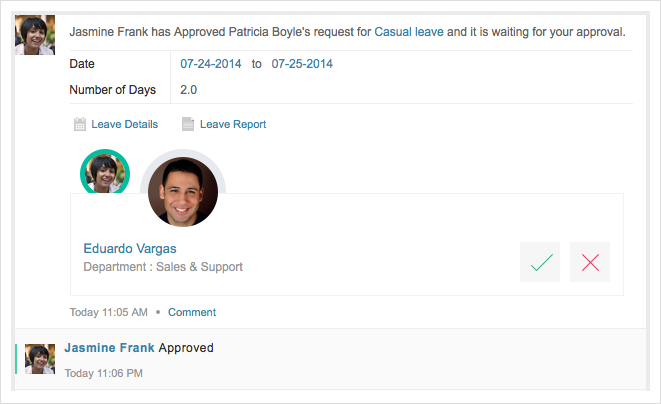Screen dimensions: 661x404
Task: Click the Today 11:06 PM timestamp
Action: pos(103,373)
